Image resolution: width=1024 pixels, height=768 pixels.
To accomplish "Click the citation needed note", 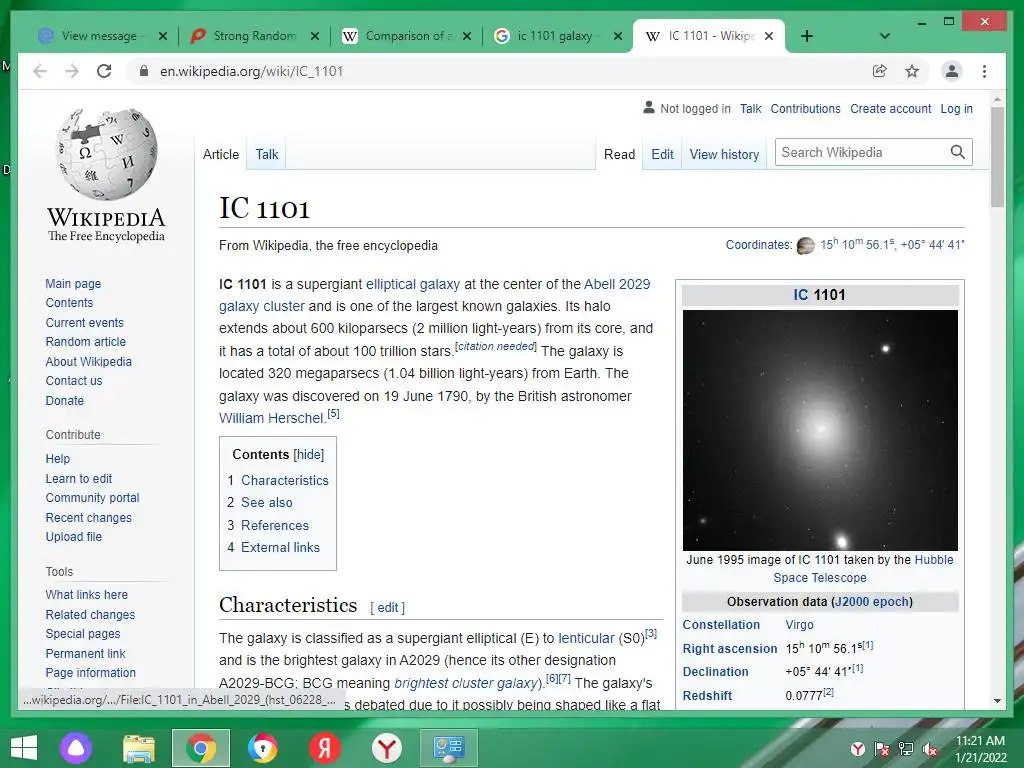I will pyautogui.click(x=496, y=346).
